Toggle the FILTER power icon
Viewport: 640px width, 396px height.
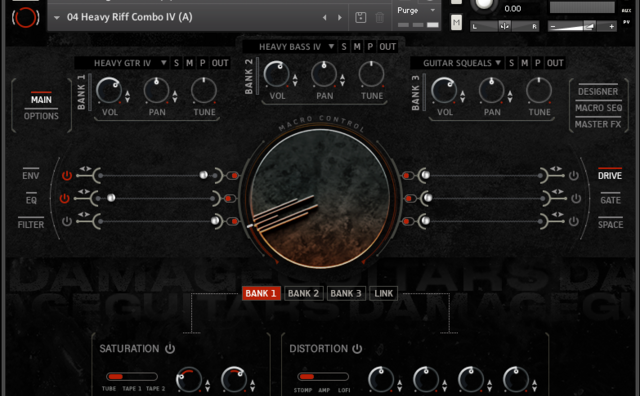(x=67, y=221)
